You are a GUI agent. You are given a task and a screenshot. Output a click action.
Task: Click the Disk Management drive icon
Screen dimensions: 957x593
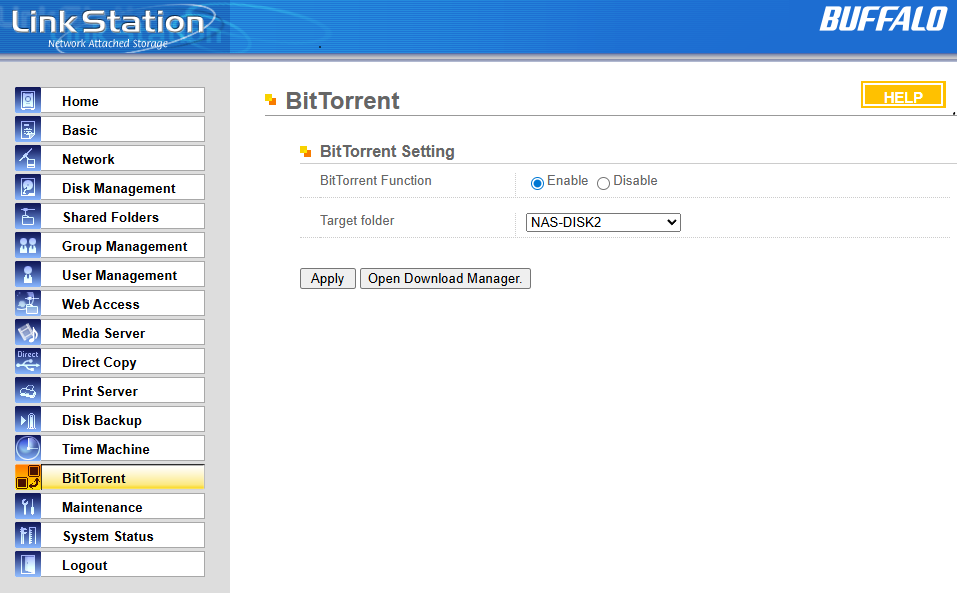click(28, 188)
